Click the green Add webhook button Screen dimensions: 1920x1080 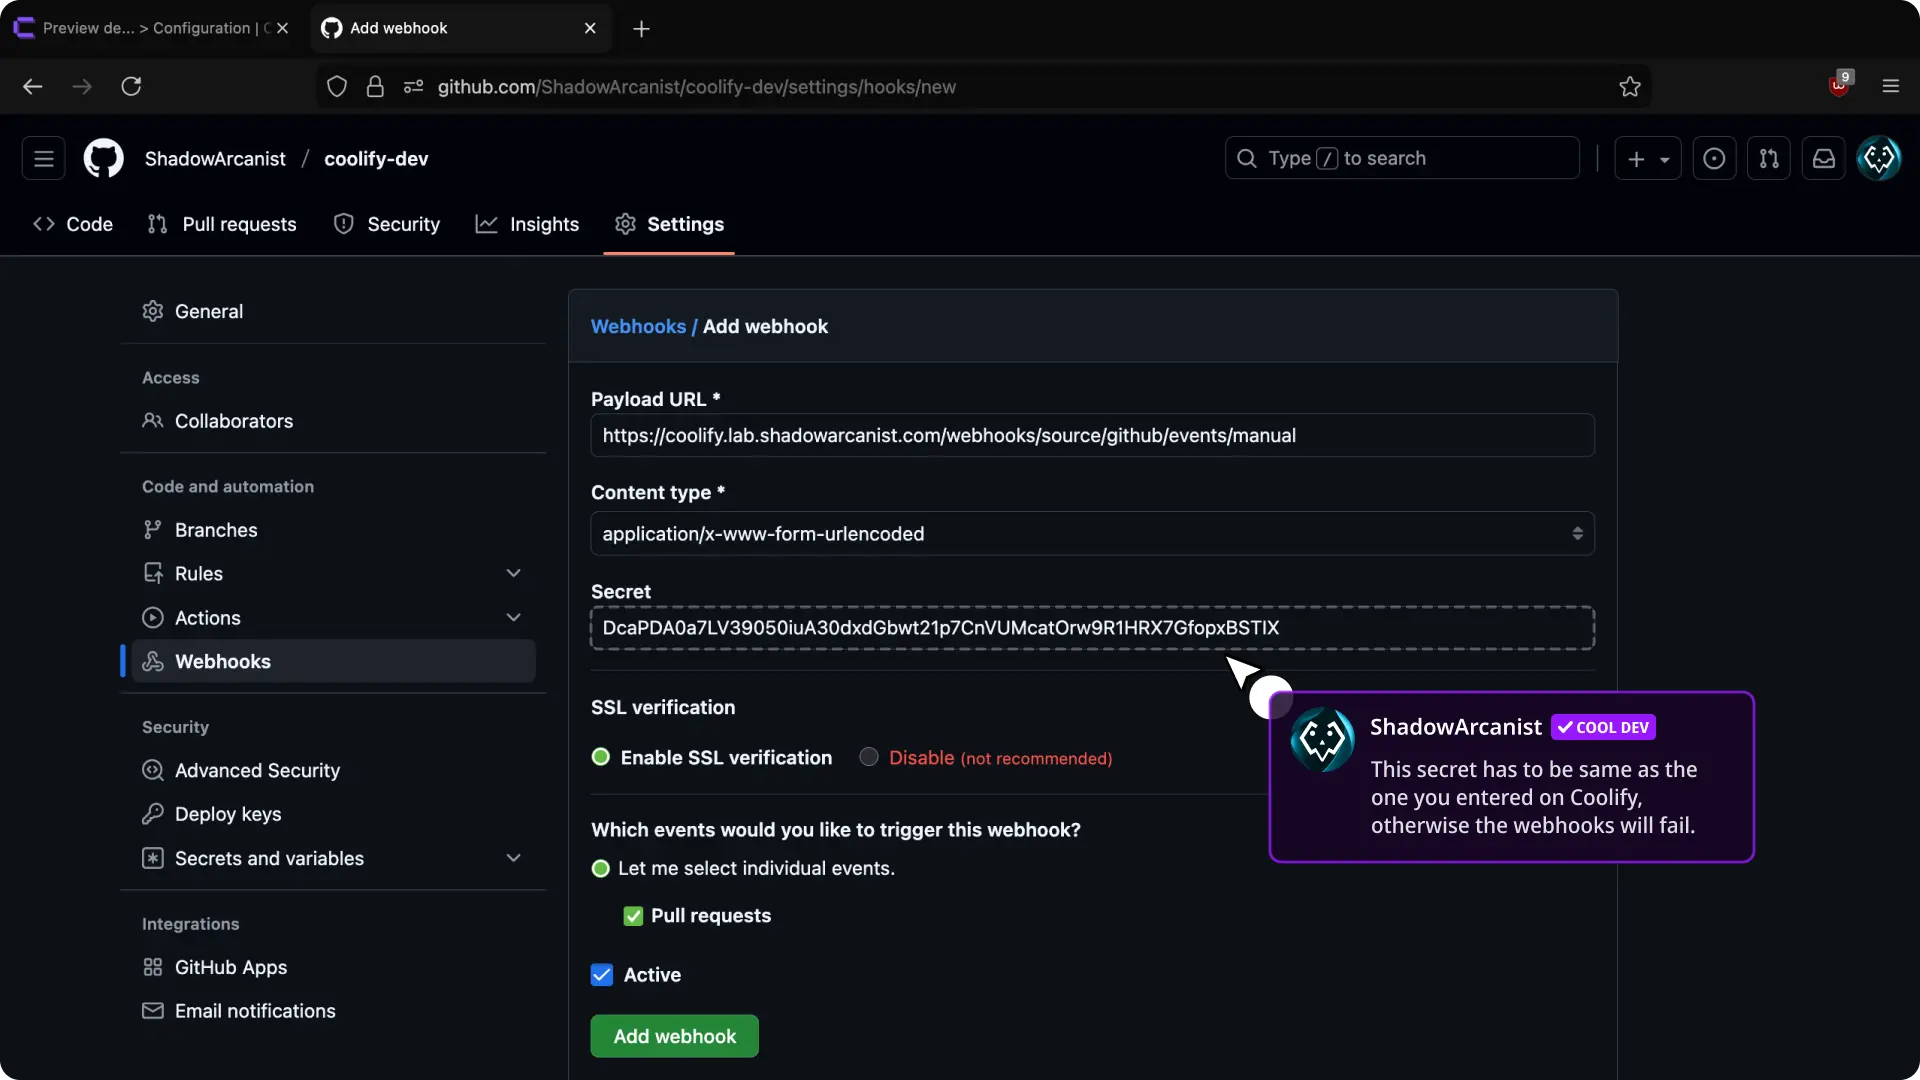674,1037
